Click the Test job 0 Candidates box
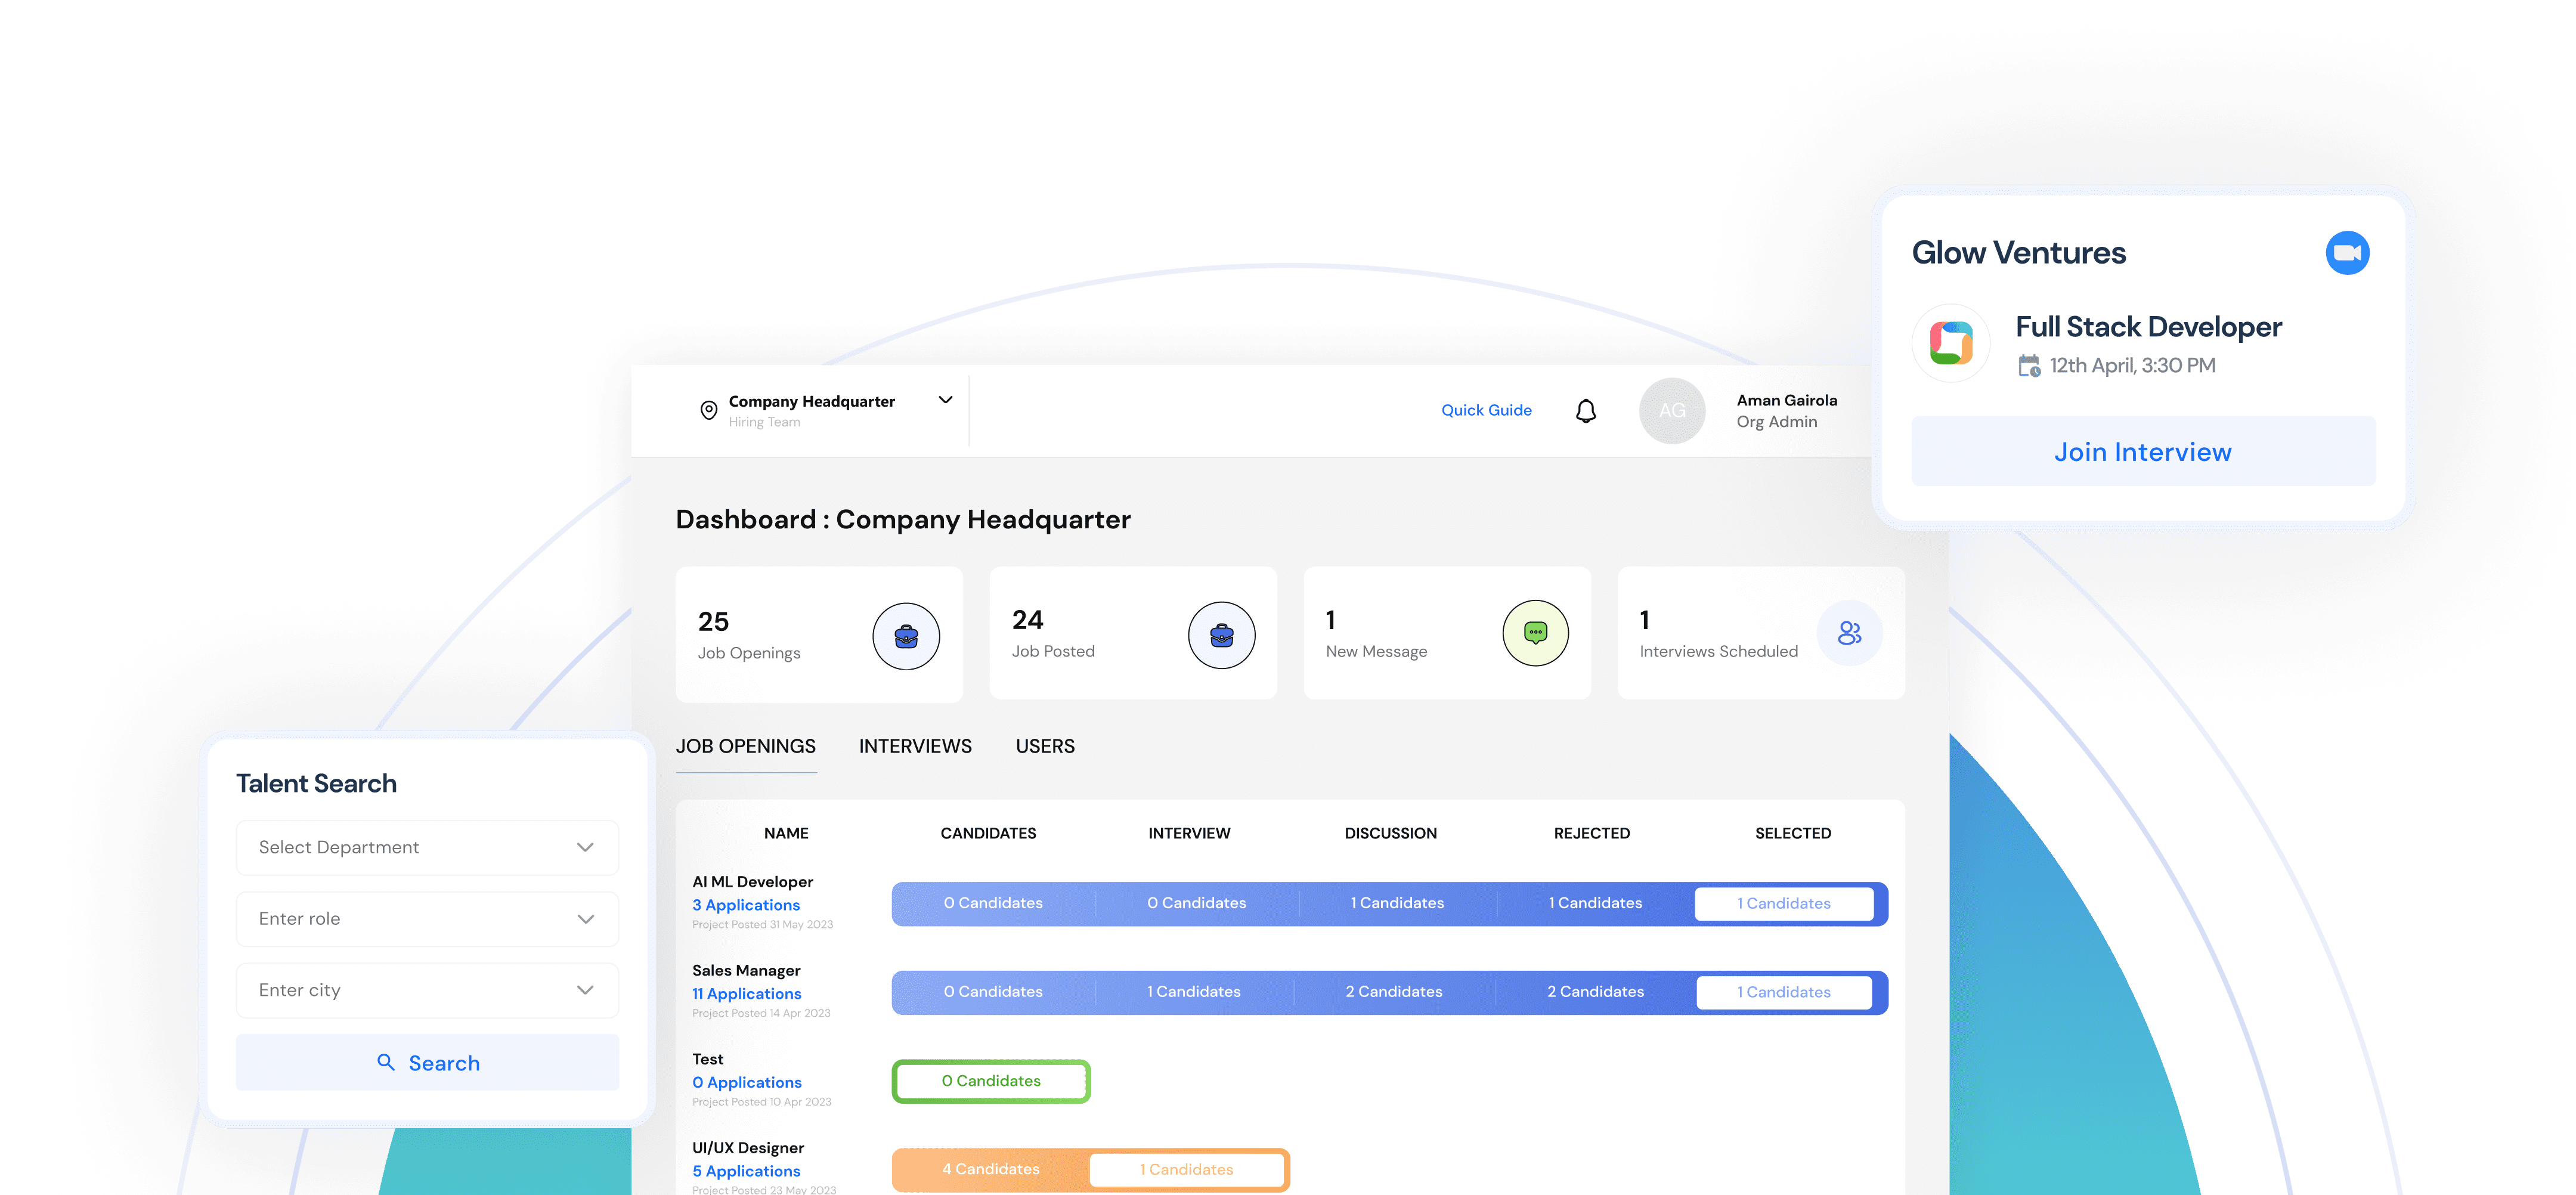The width and height of the screenshot is (2576, 1195). pos(991,1081)
